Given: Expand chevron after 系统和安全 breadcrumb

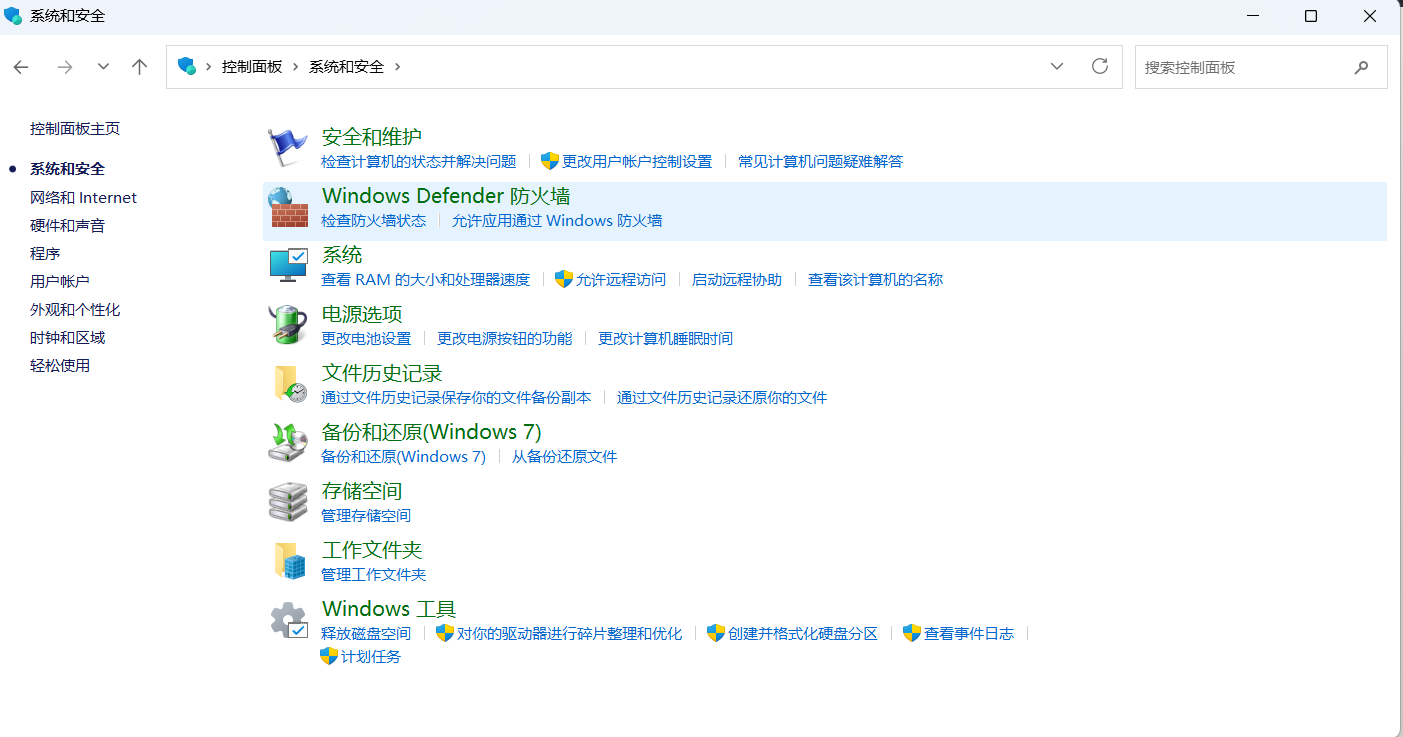Looking at the screenshot, I should pyautogui.click(x=397, y=67).
